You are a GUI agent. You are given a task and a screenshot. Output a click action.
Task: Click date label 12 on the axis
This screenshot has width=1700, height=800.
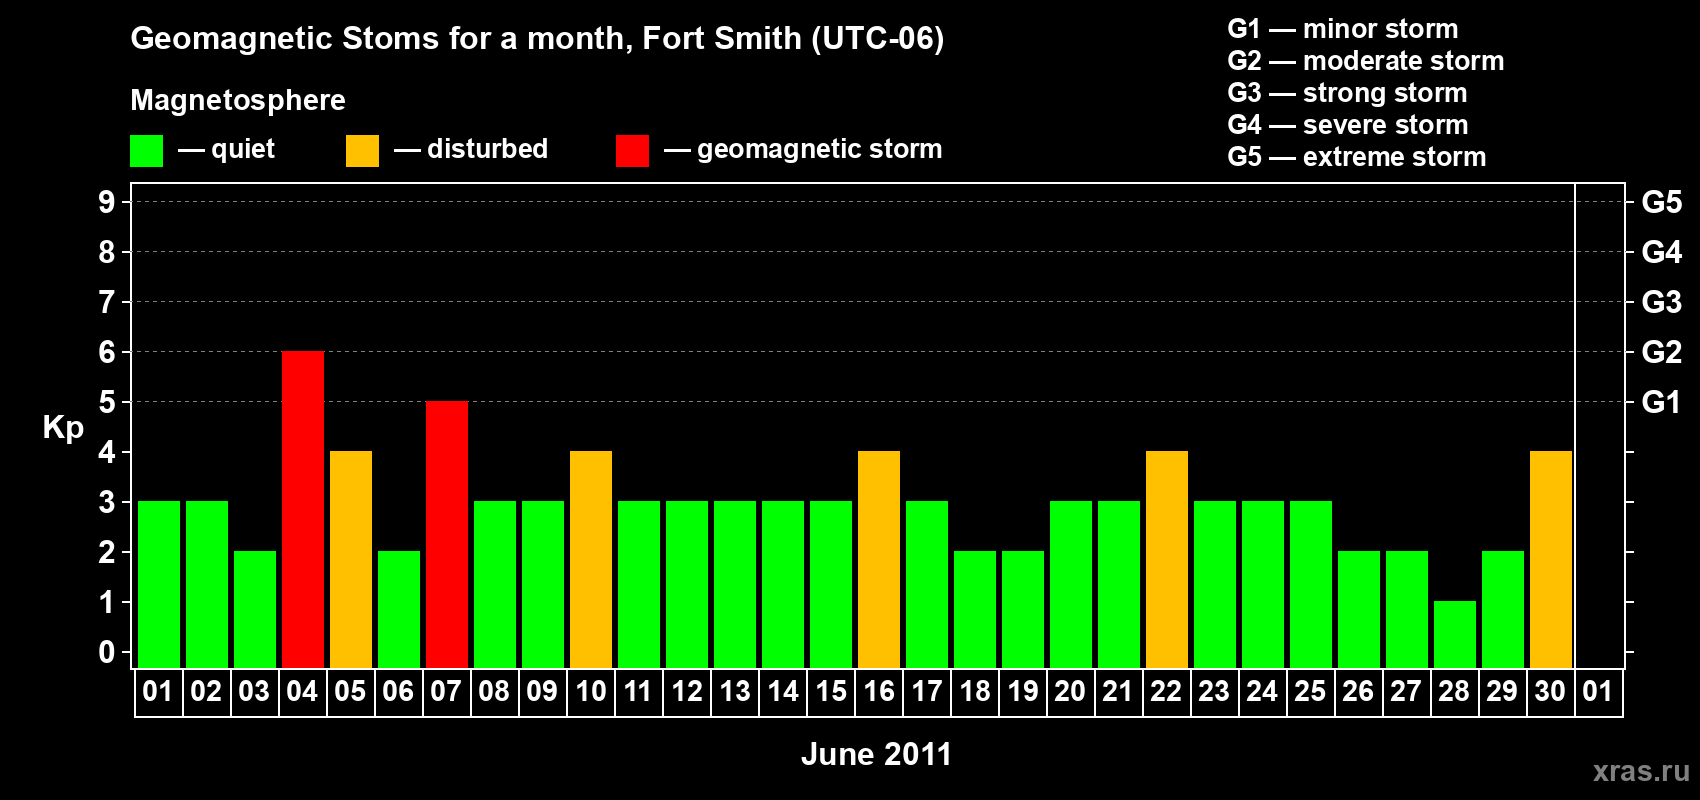point(687,692)
